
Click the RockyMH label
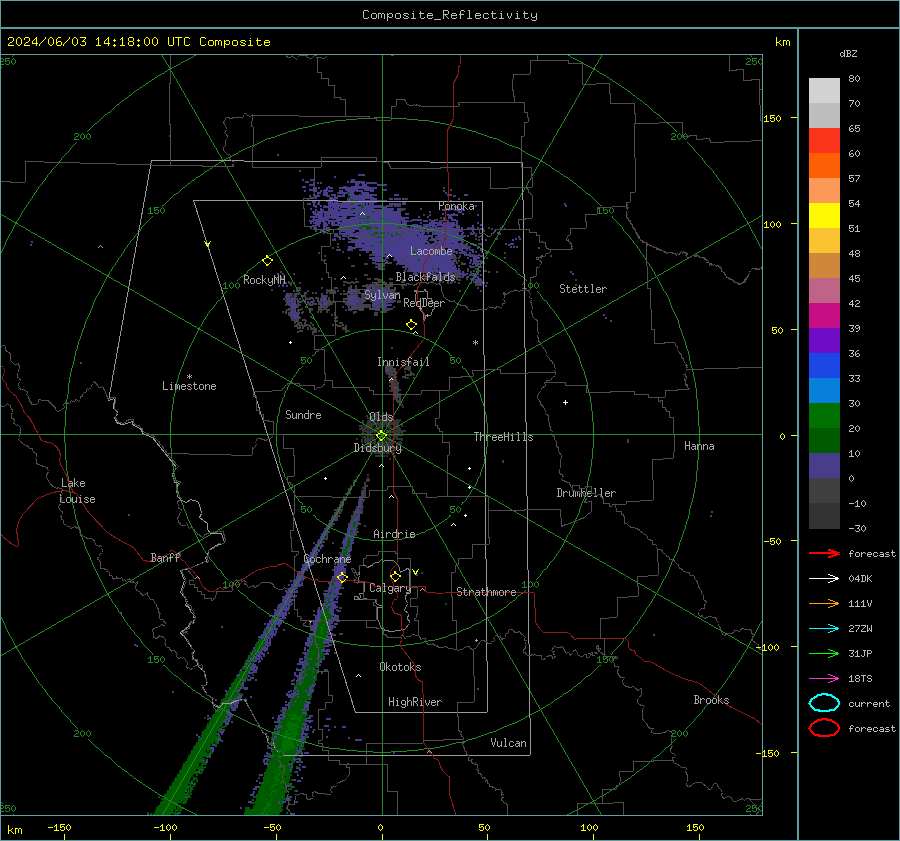tap(264, 280)
